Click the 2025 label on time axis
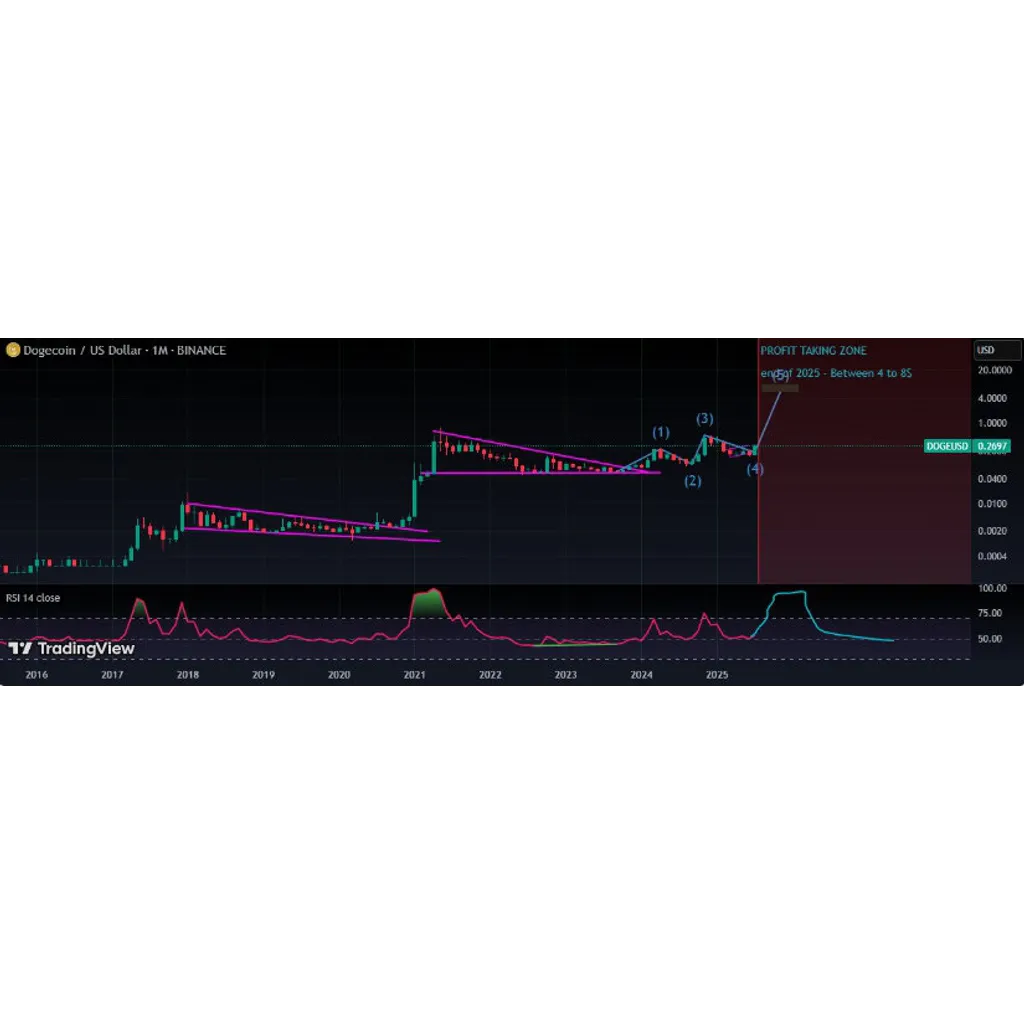The height and width of the screenshot is (1024, 1024). coord(717,675)
